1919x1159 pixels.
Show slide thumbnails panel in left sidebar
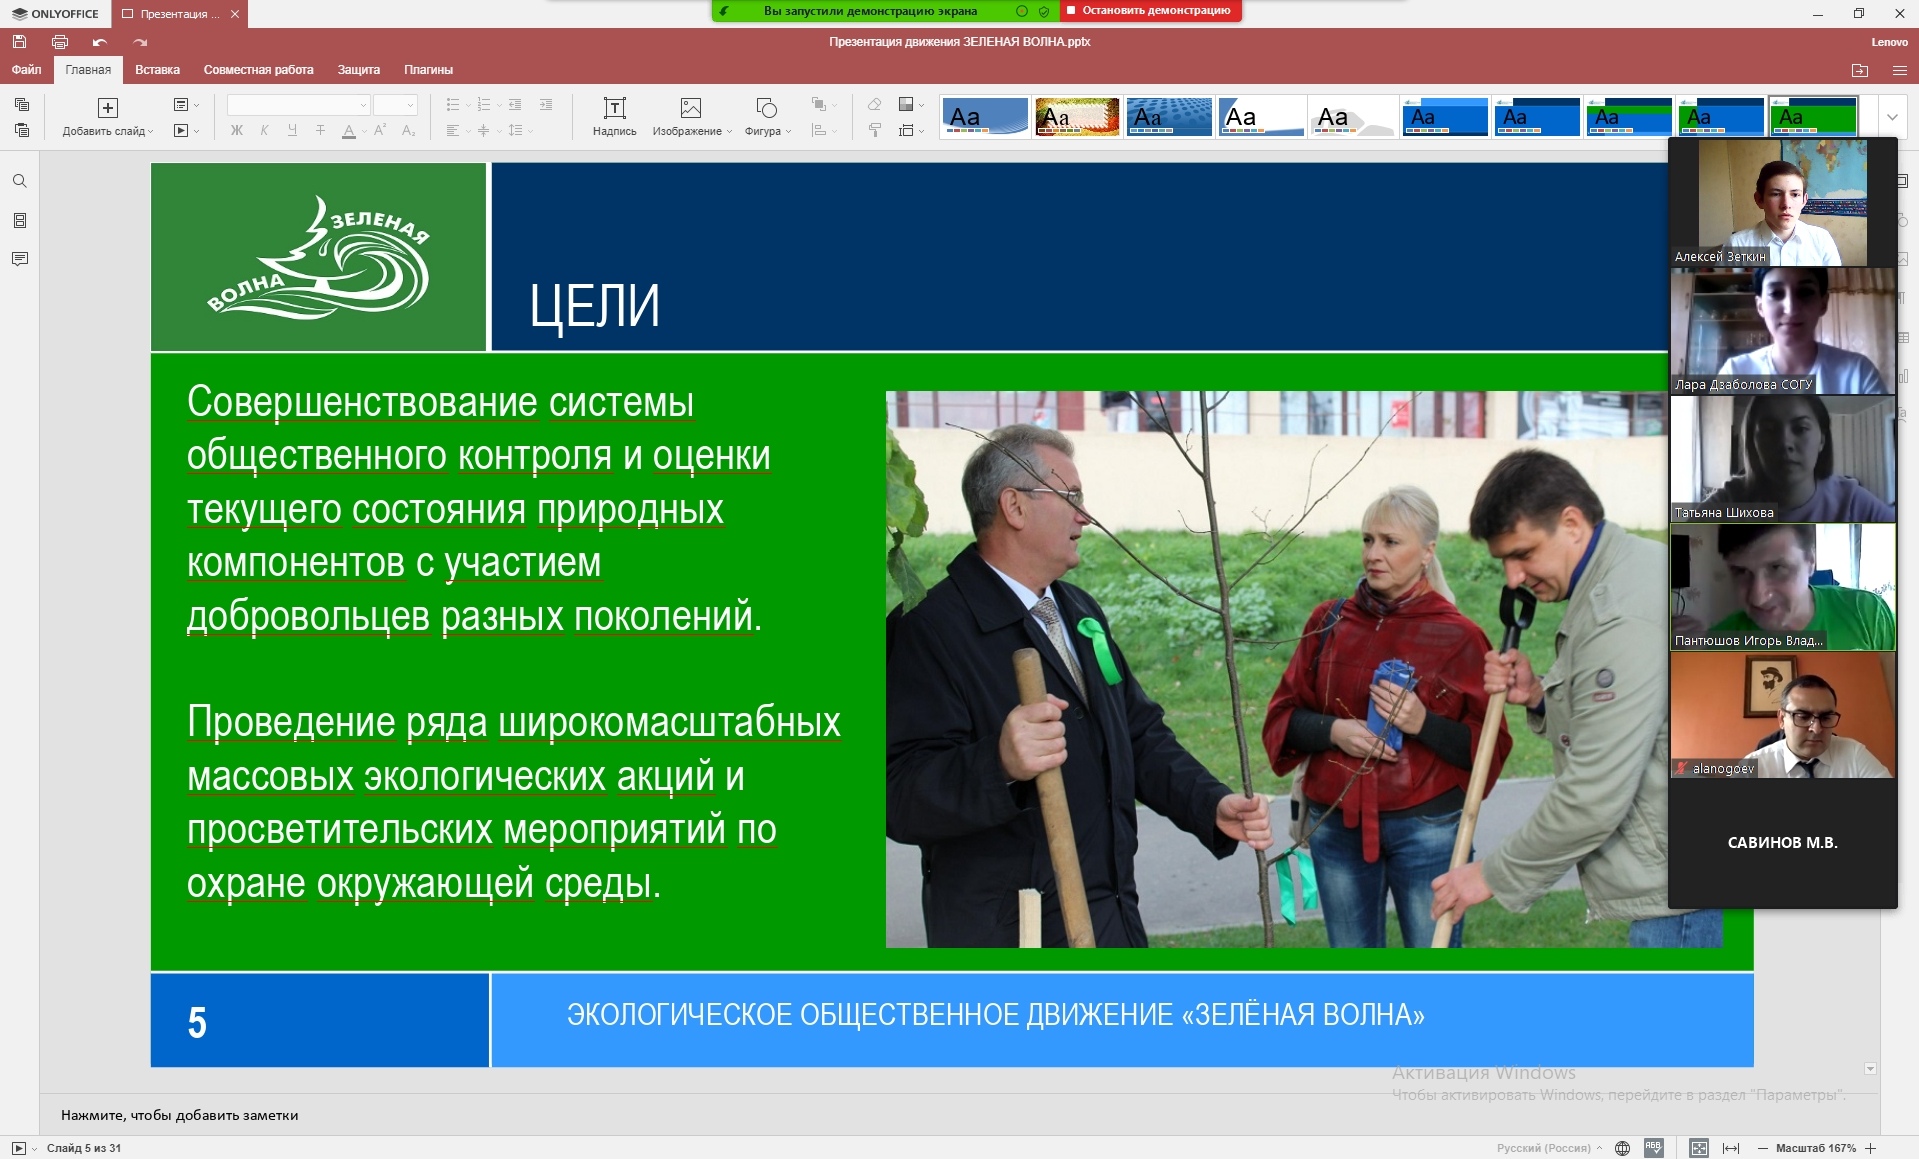pos(19,220)
